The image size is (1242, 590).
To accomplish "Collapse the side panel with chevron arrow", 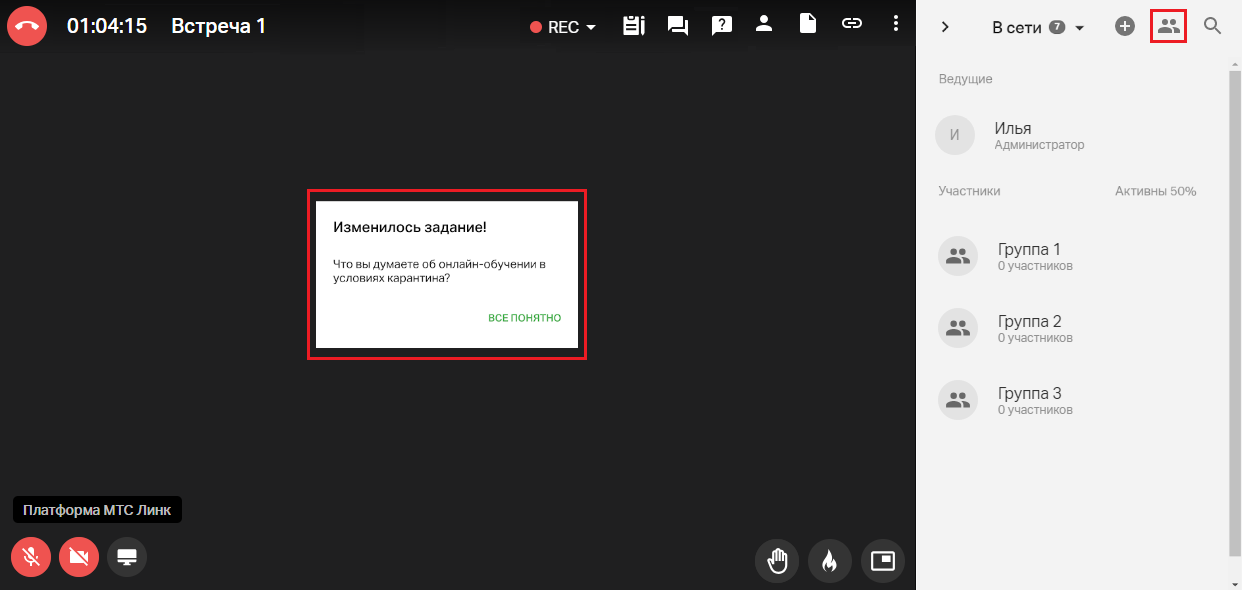I will click(945, 27).
